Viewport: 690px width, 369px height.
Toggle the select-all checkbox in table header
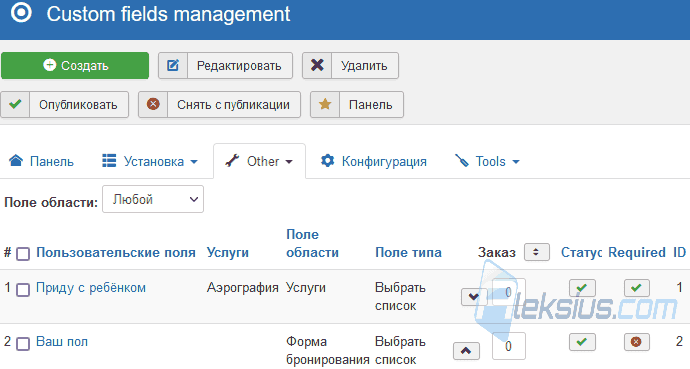pyautogui.click(x=23, y=254)
